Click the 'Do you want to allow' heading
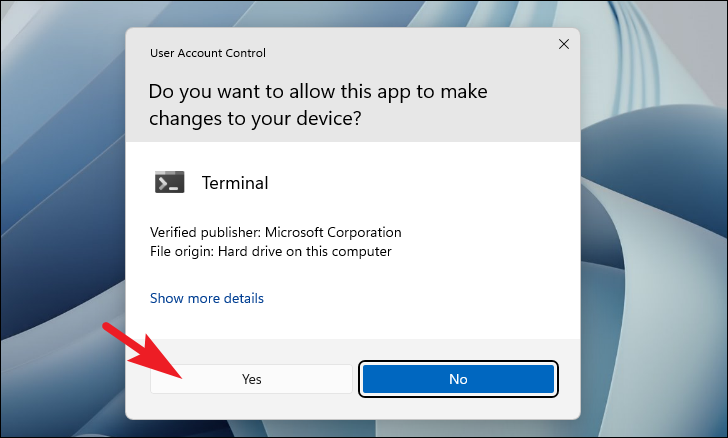728x438 pixels. coord(318,92)
